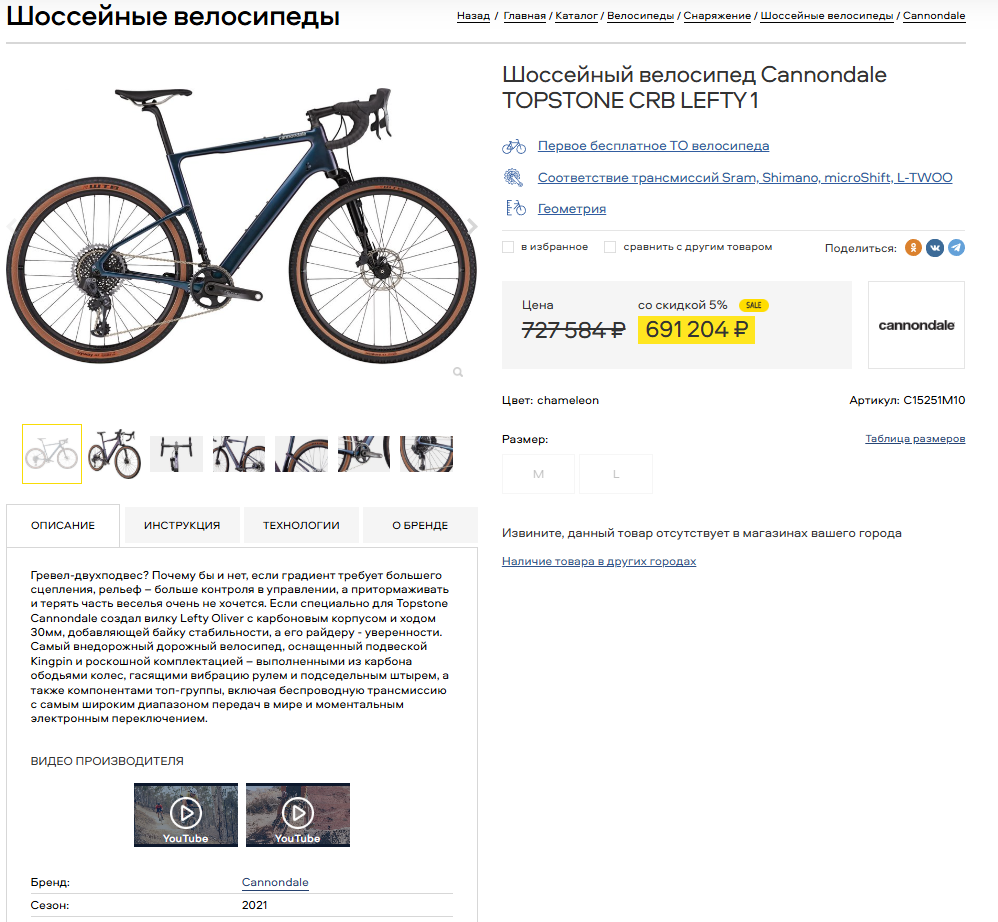998x922 pixels.
Task: Open the ИНСТРУКЦИЯ tab
Action: (182, 526)
